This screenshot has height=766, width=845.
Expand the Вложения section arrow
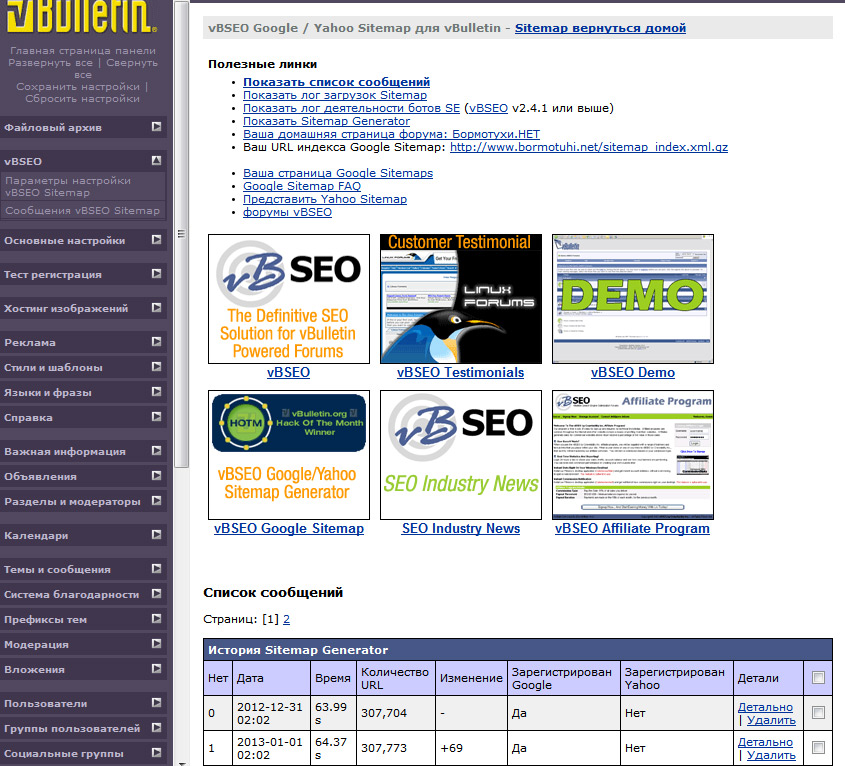[156, 668]
